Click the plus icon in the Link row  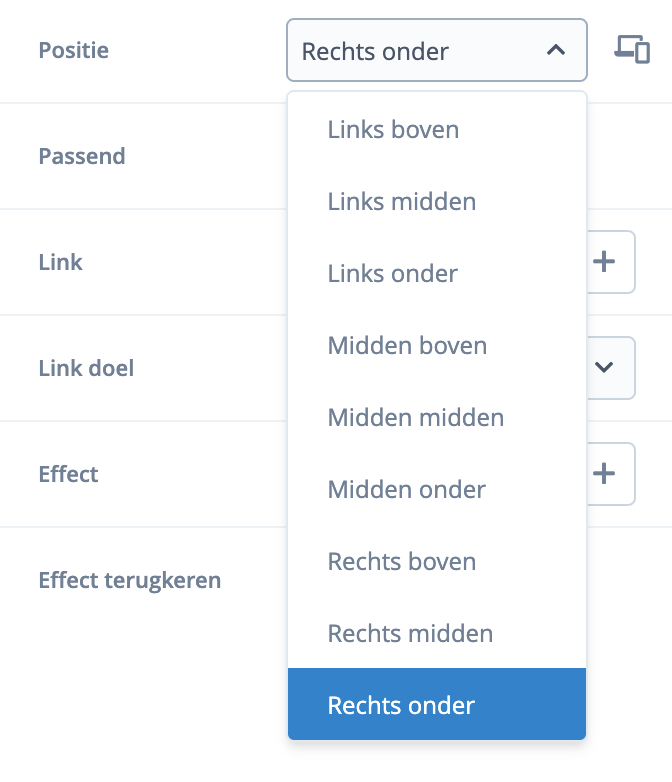[x=604, y=262]
